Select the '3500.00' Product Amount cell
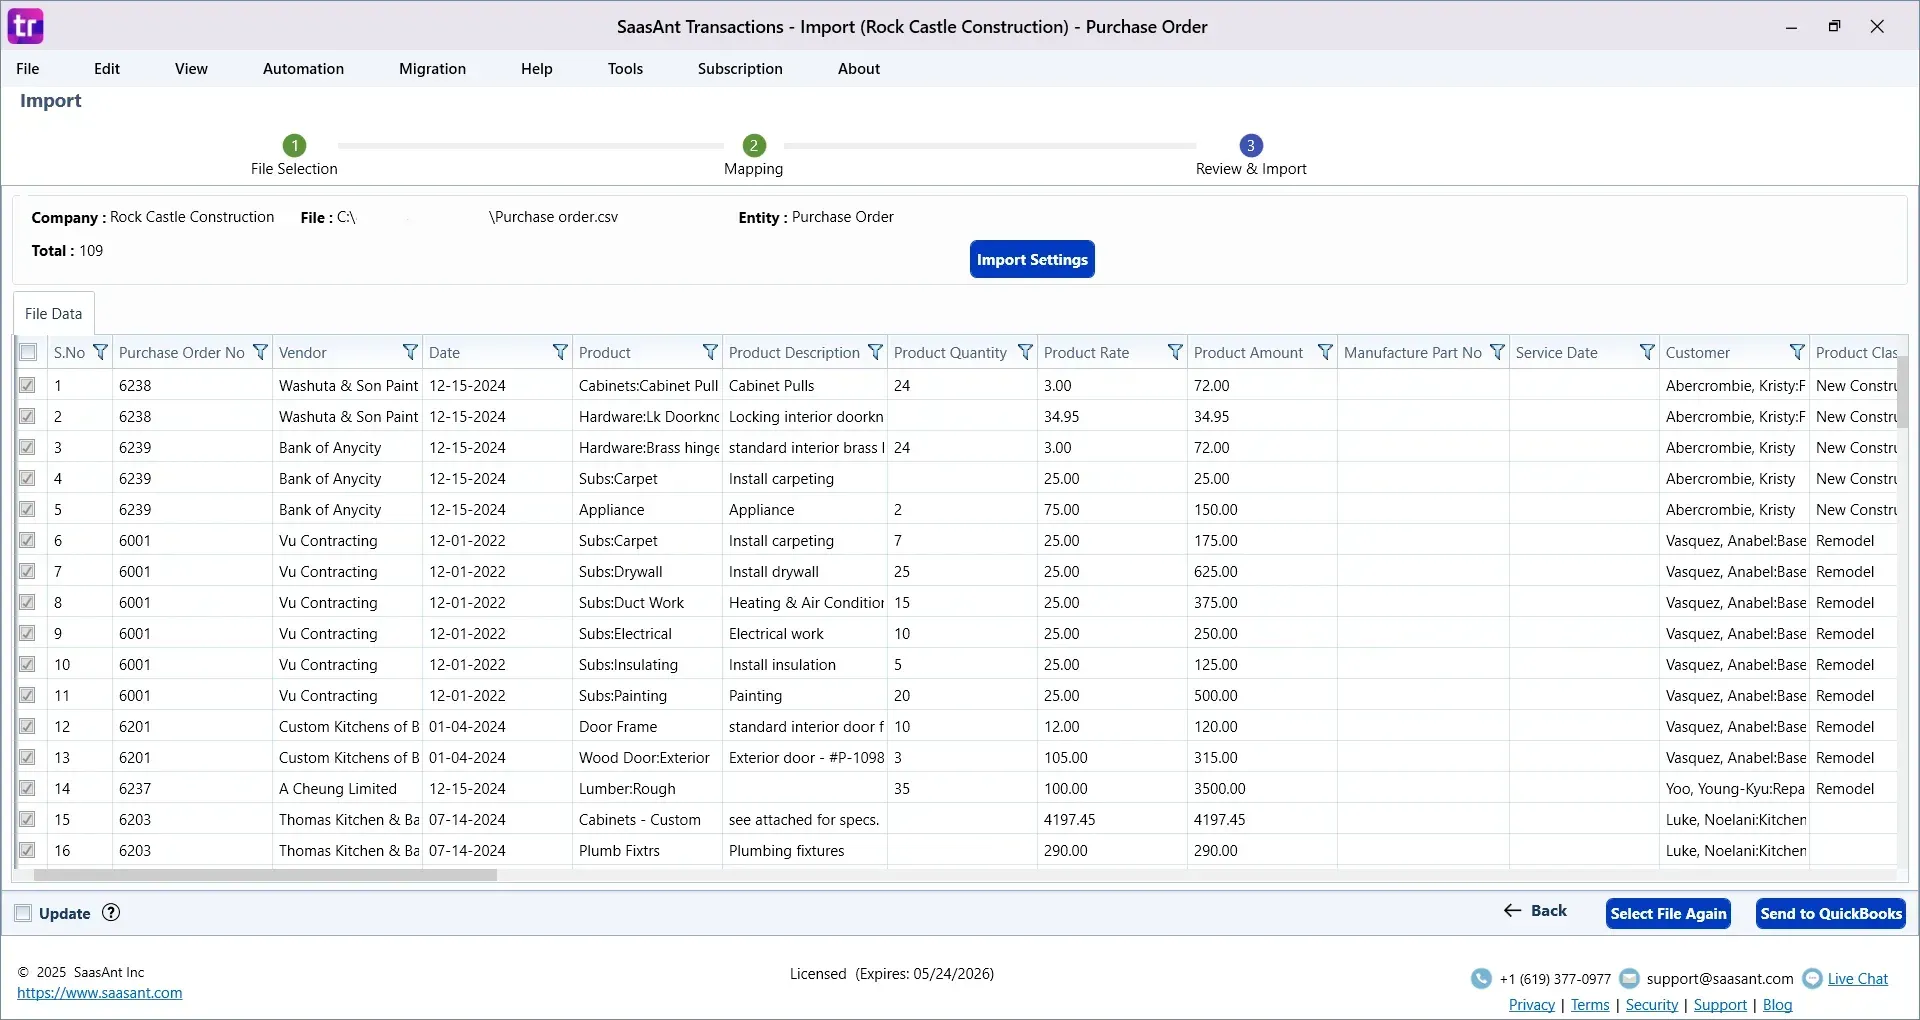 coord(1262,788)
